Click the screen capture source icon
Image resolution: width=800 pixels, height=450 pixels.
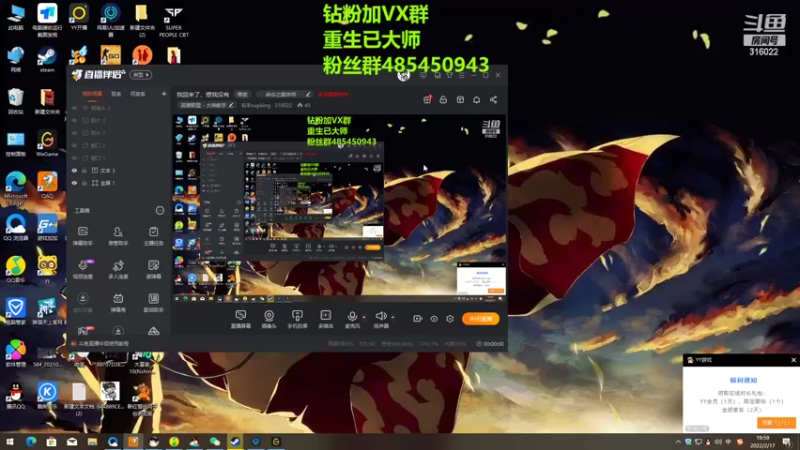[x=240, y=315]
